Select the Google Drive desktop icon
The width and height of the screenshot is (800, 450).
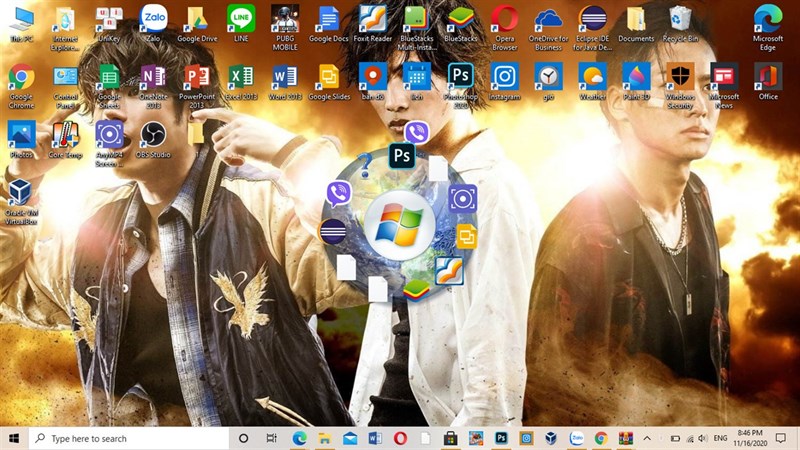coord(197,24)
